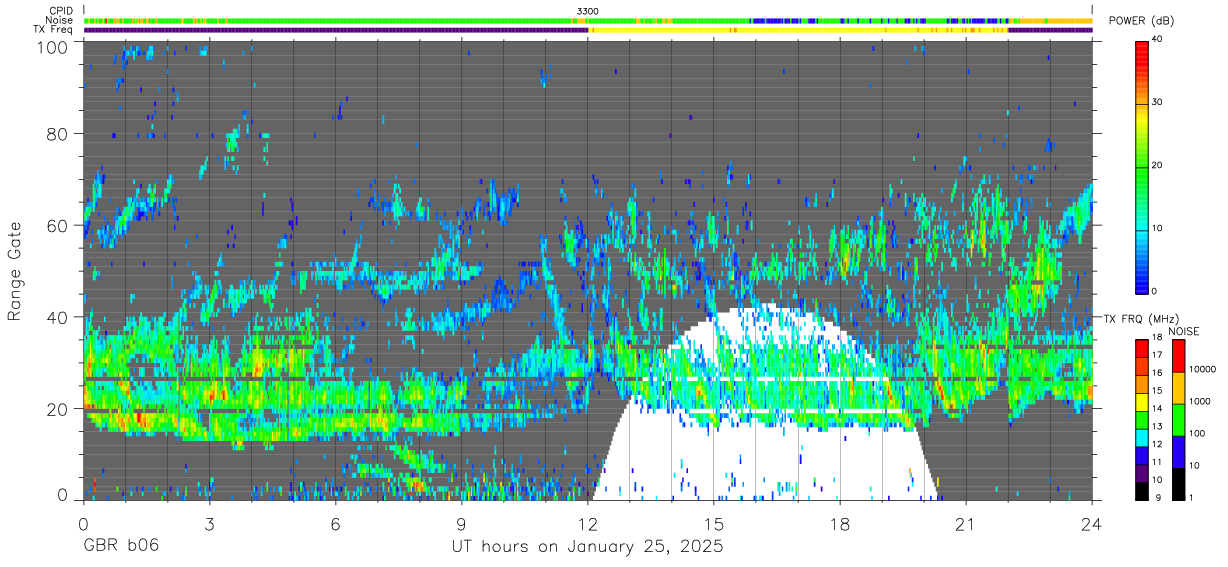Click the TX Freq row label
This screenshot has height=567, width=1228.
(54, 30)
